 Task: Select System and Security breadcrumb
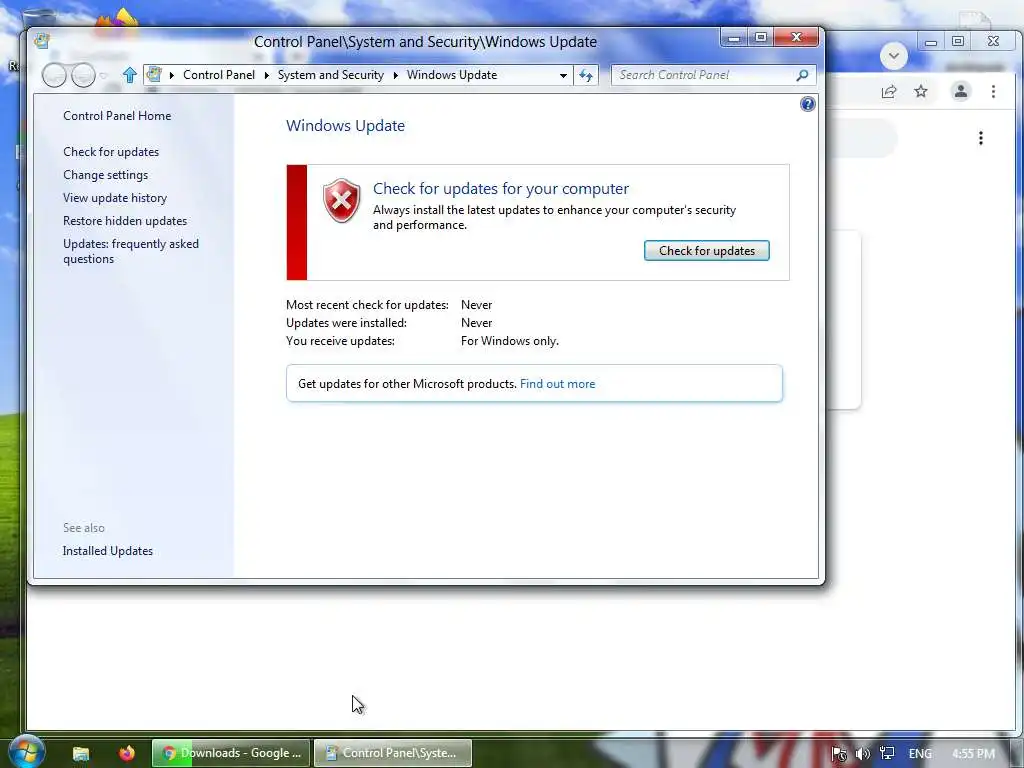pyautogui.click(x=330, y=75)
